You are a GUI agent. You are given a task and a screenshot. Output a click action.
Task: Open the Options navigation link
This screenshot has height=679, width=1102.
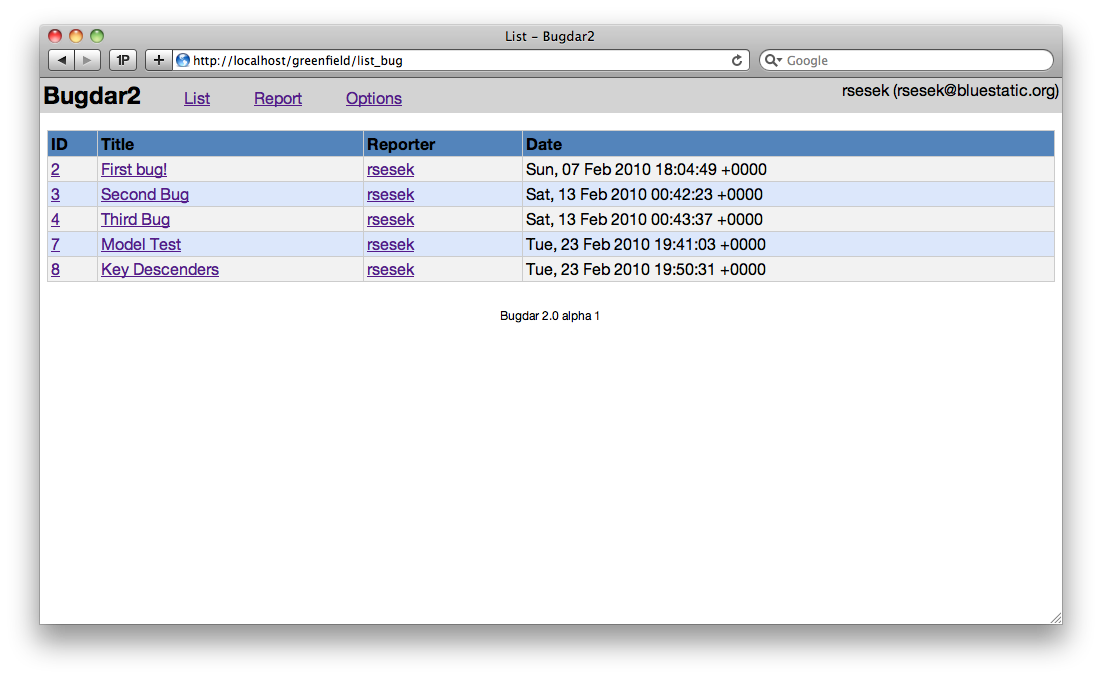[x=374, y=98]
